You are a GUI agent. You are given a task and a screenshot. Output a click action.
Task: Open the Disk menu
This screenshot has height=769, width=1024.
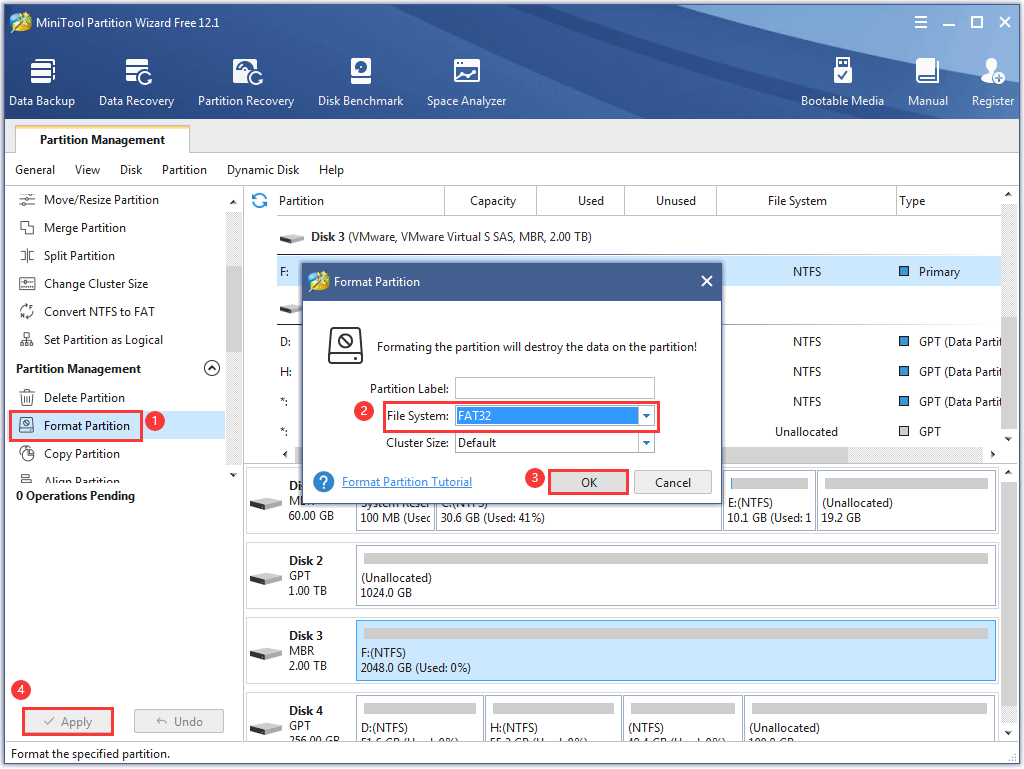[x=131, y=170]
